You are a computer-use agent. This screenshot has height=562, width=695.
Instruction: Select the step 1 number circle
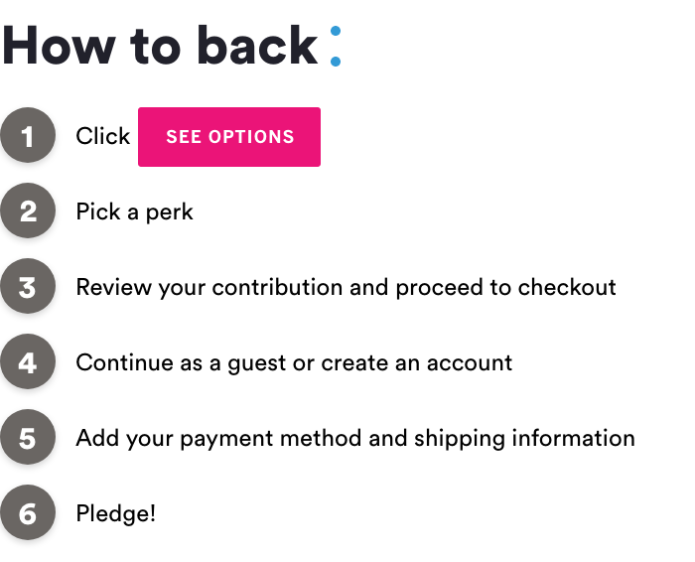click(x=28, y=135)
